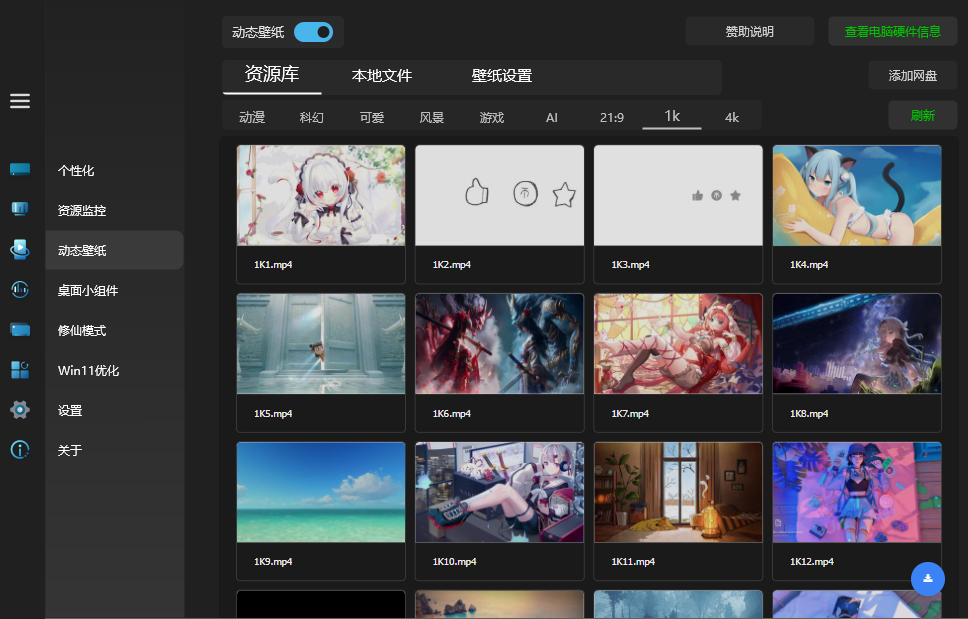
Task: Click the star favorite icon on 1K2.mp4
Action: click(564, 194)
